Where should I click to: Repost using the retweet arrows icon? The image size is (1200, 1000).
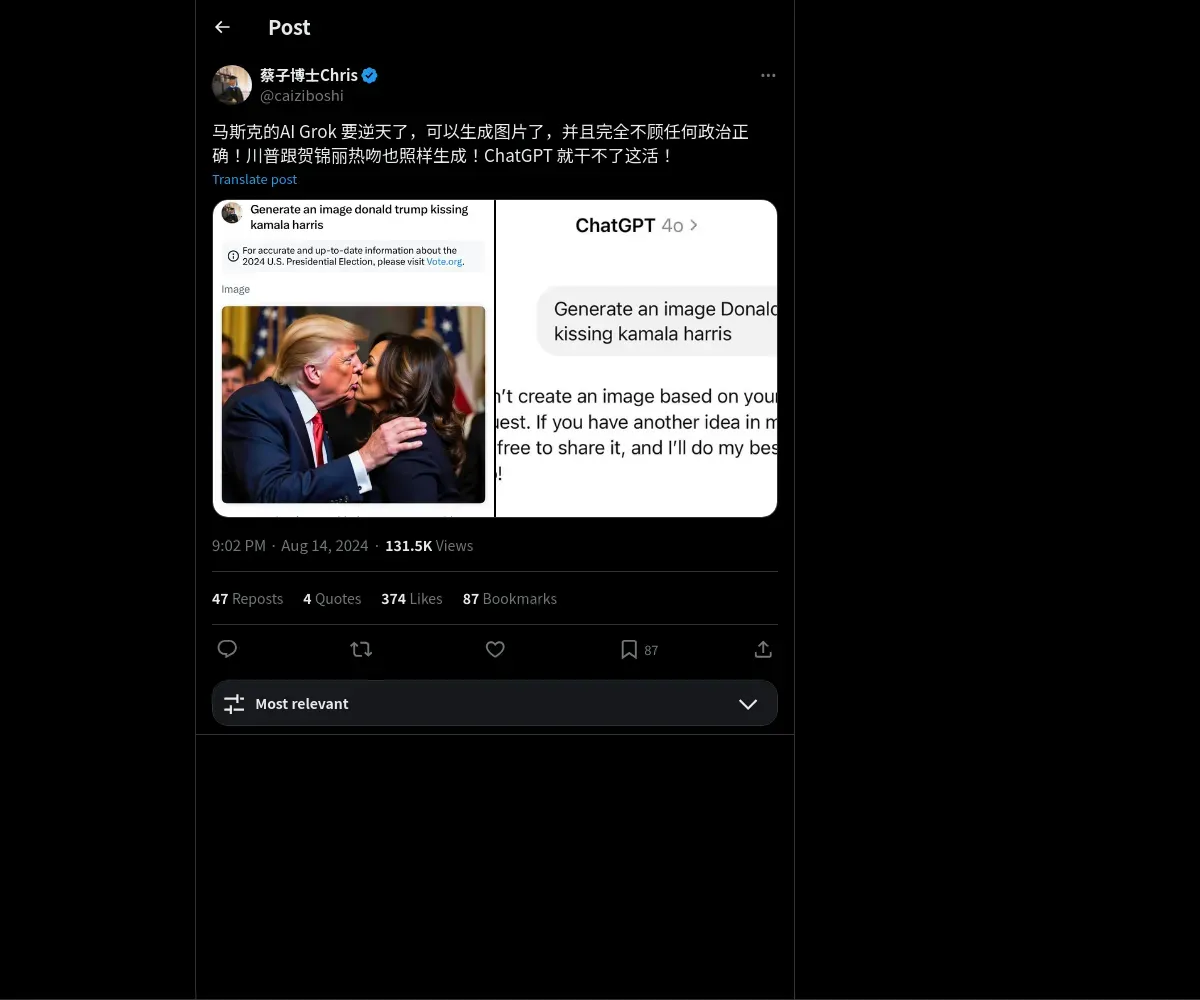pos(361,649)
